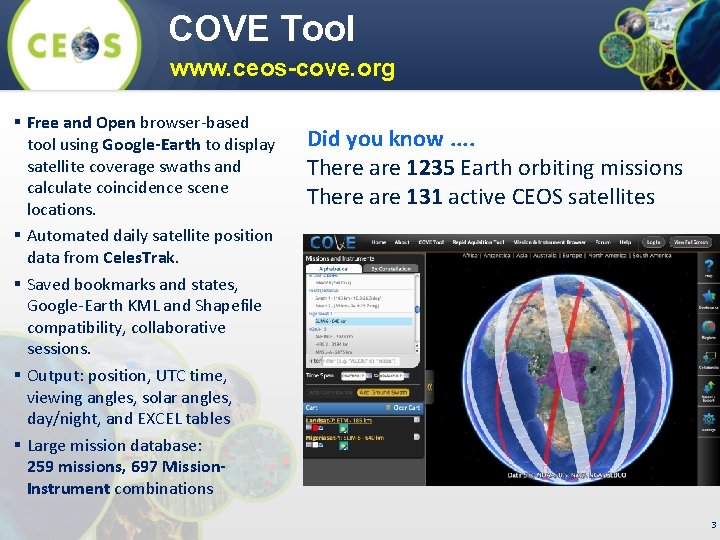Click the Asia region link
The height and width of the screenshot is (540, 720).
(522, 255)
